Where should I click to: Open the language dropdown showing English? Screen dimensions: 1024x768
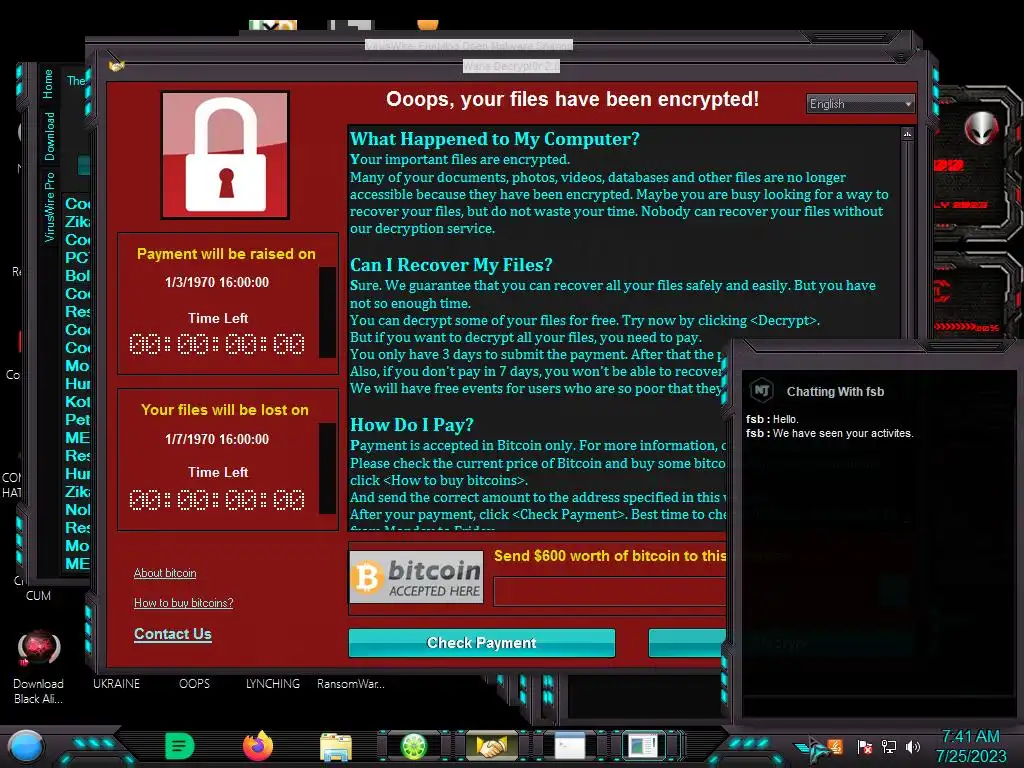860,104
